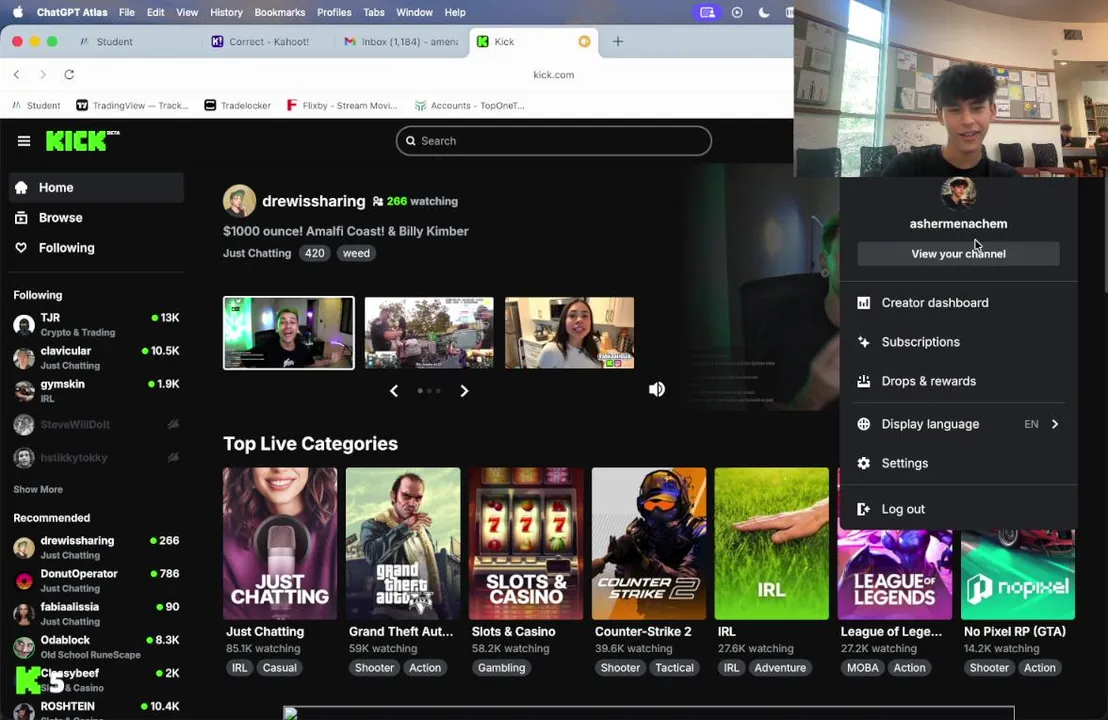Go to previous featured carousel slide
This screenshot has width=1108, height=720.
tap(394, 391)
